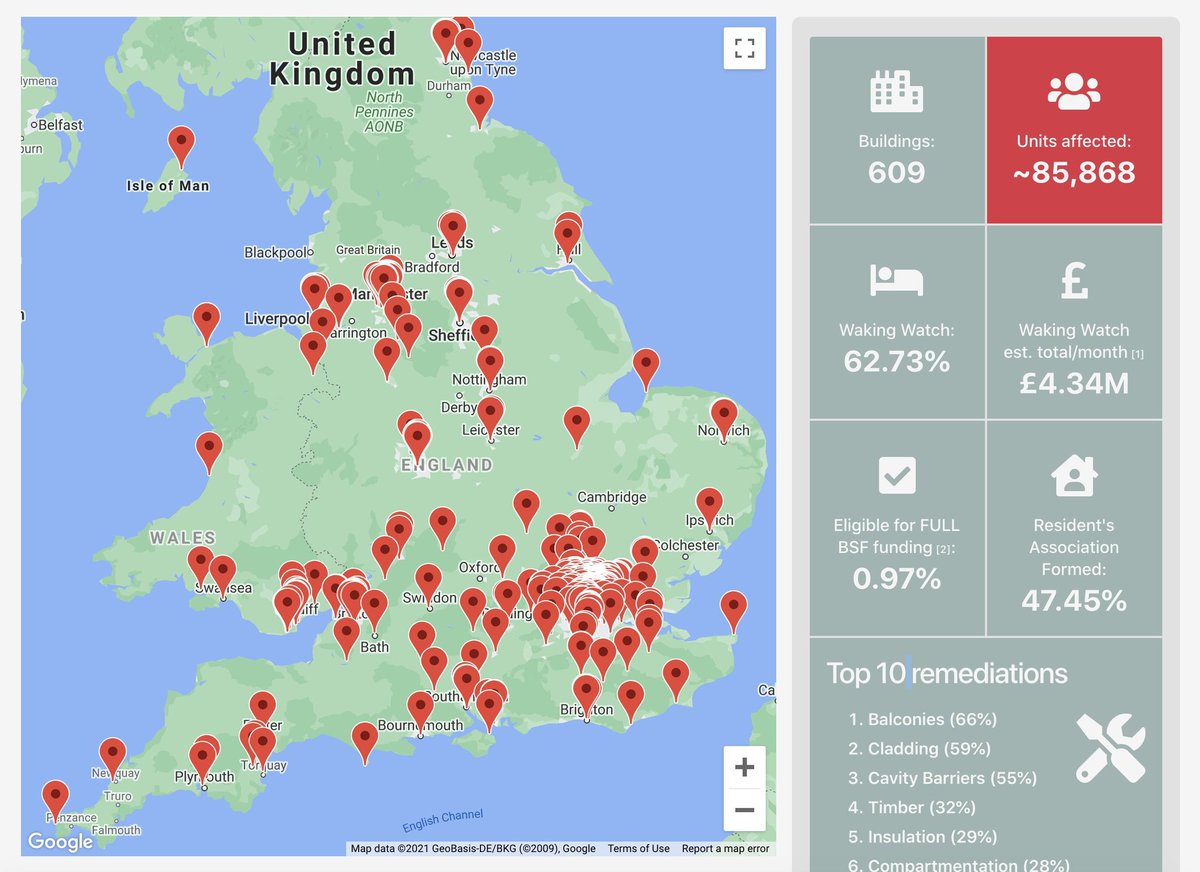Click the house icon for Resident's Association
This screenshot has width=1200, height=872.
click(1074, 475)
